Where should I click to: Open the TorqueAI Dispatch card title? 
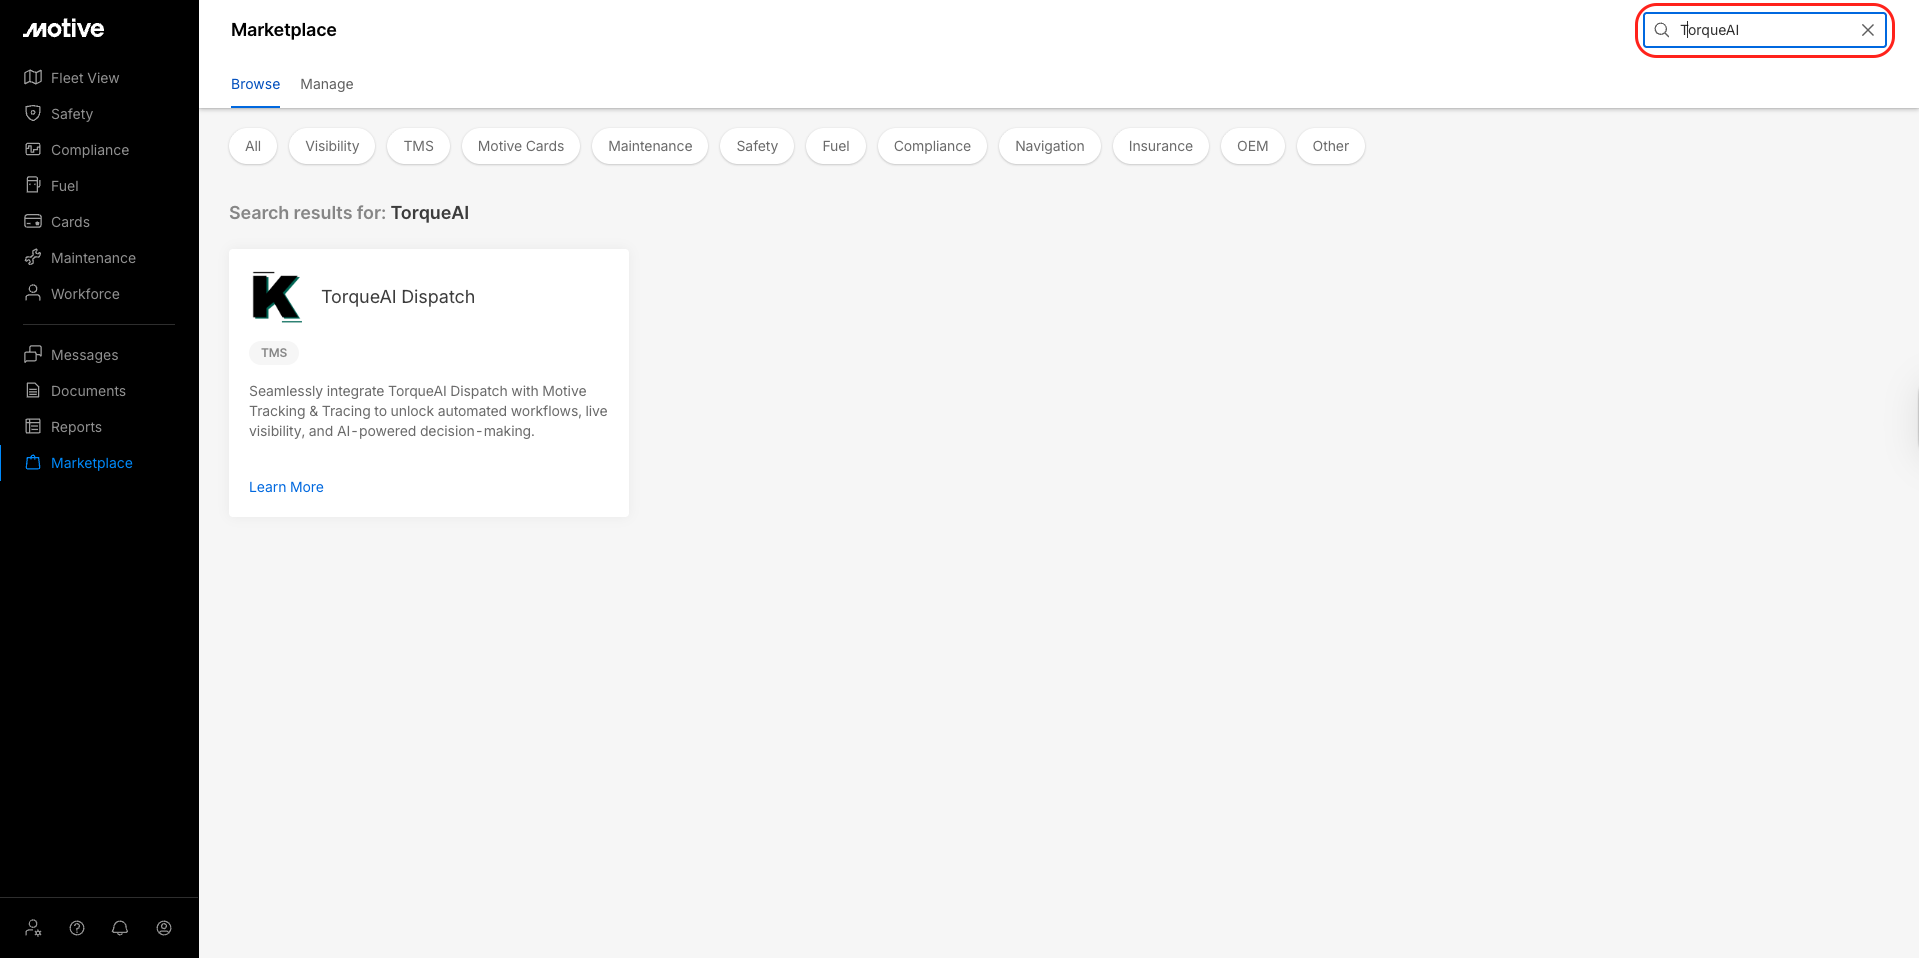point(398,297)
